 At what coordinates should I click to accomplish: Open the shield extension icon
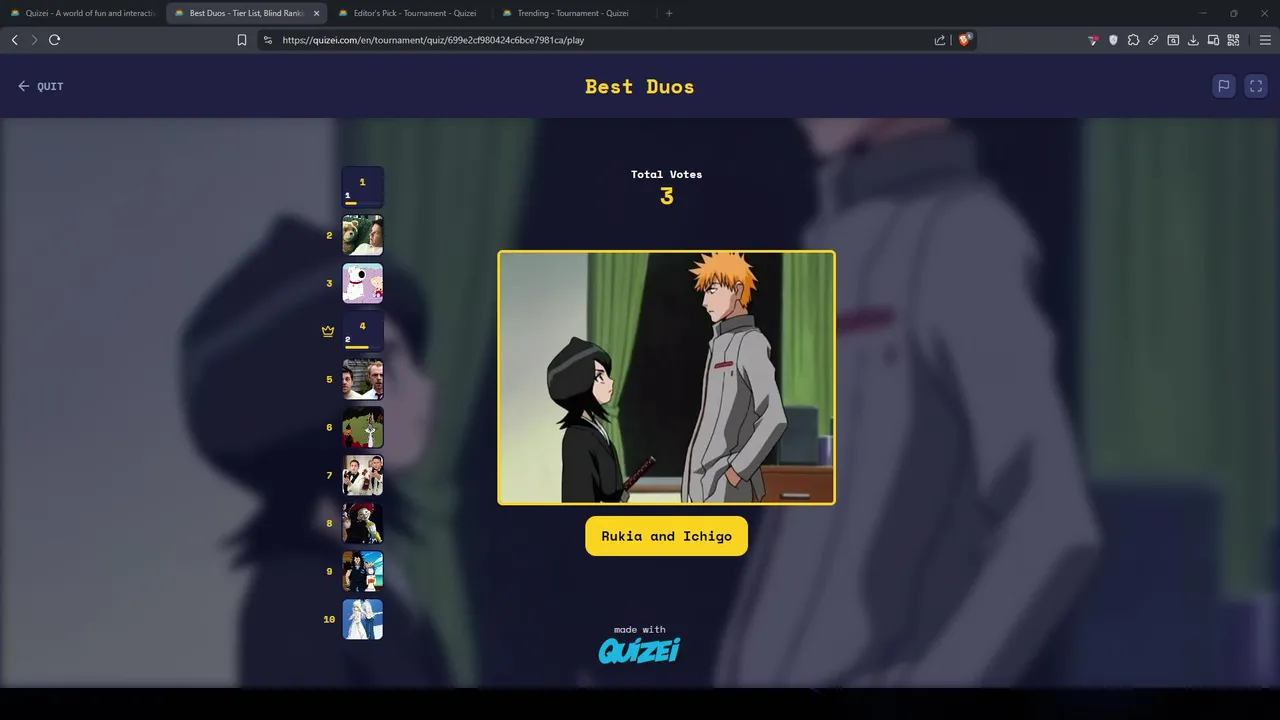[x=1113, y=40]
